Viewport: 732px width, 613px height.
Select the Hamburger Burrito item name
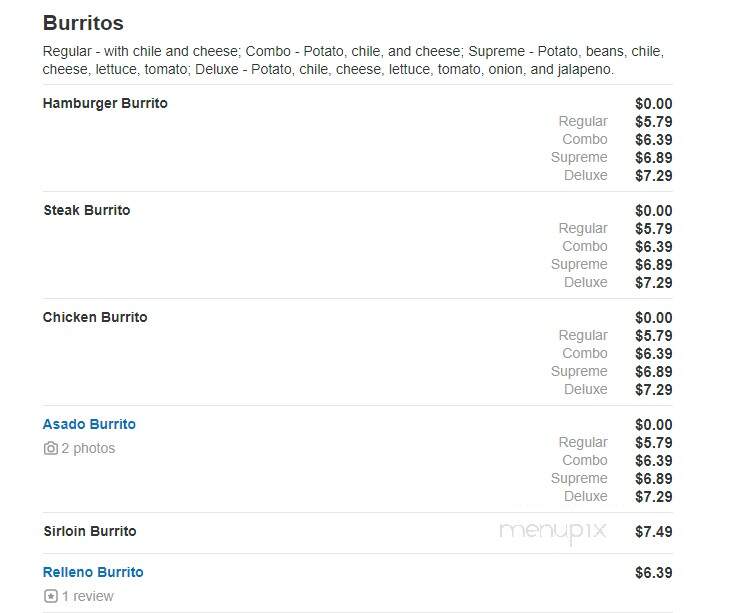point(105,103)
